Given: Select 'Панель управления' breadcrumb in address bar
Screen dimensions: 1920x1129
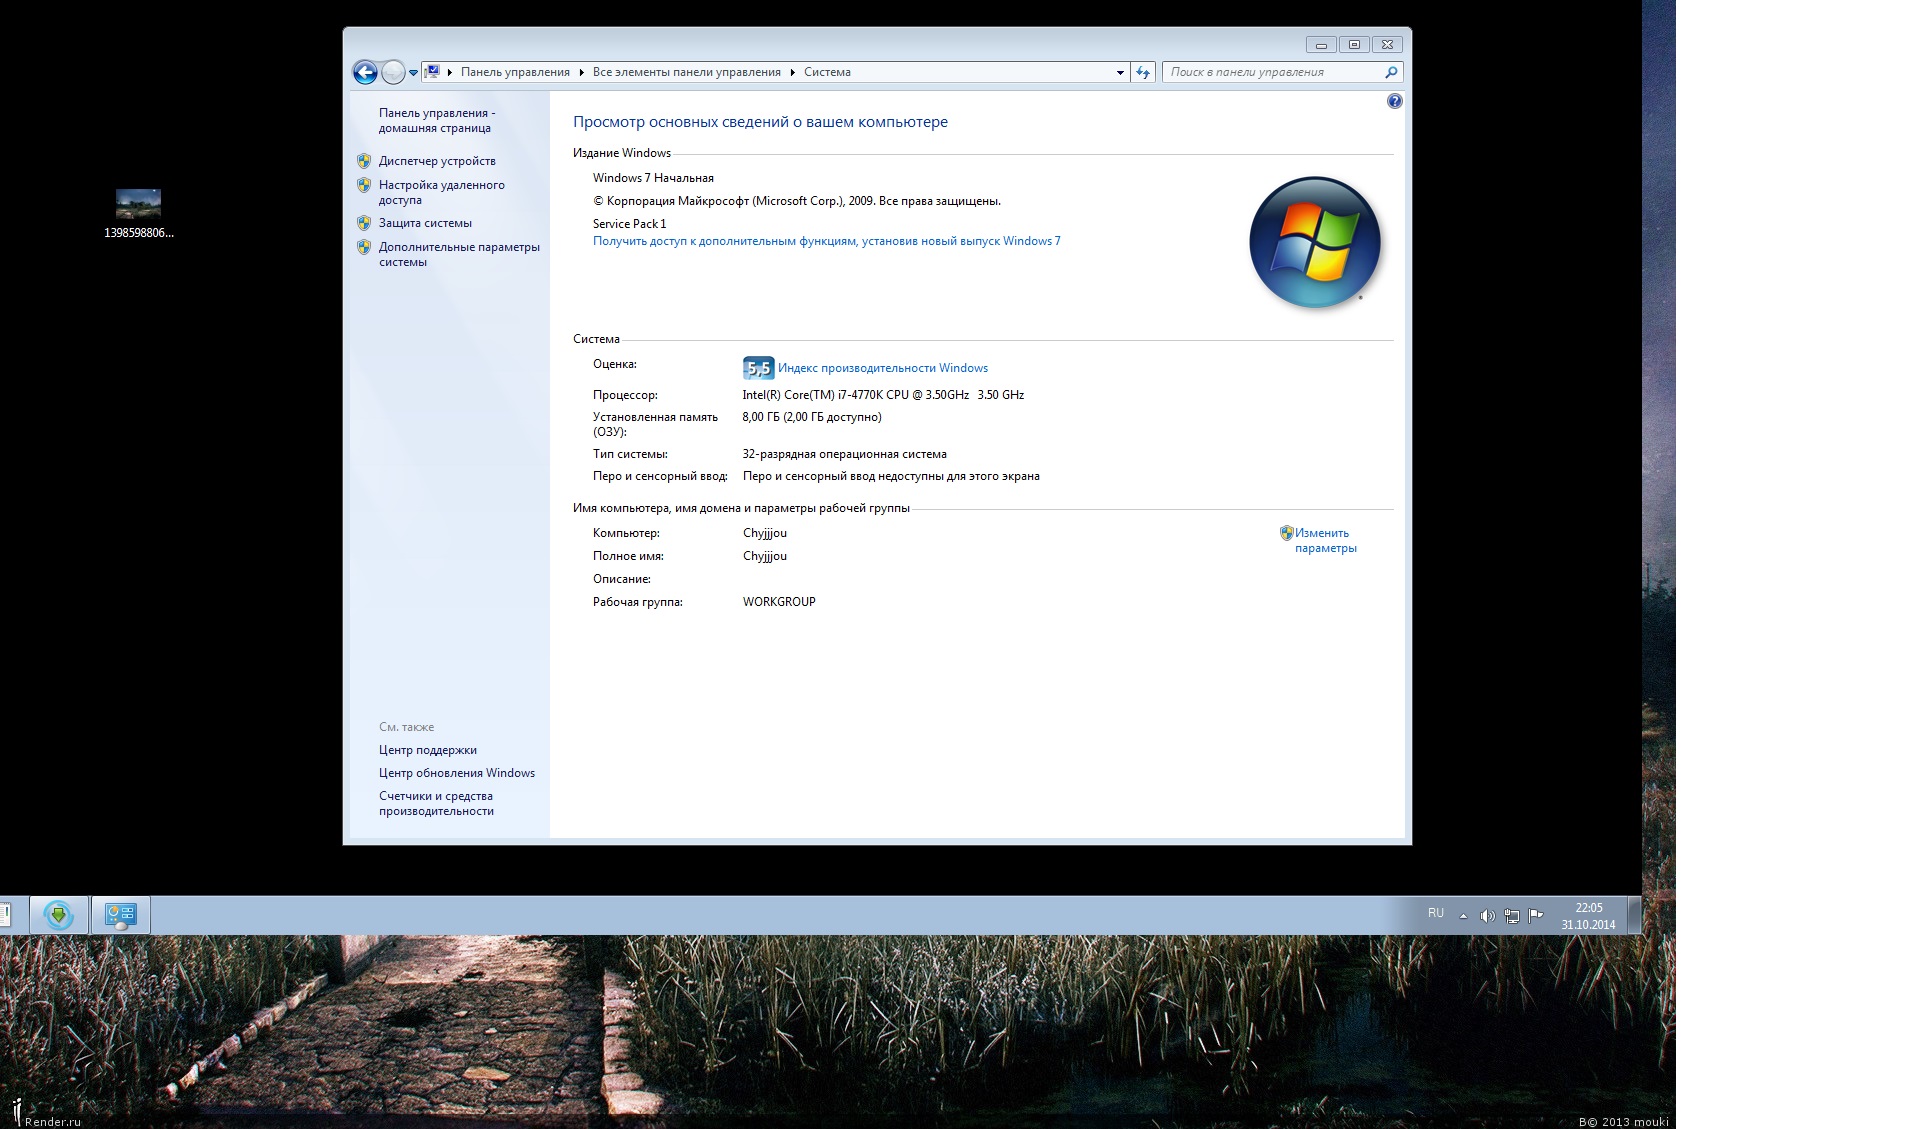Looking at the screenshot, I should (x=515, y=72).
